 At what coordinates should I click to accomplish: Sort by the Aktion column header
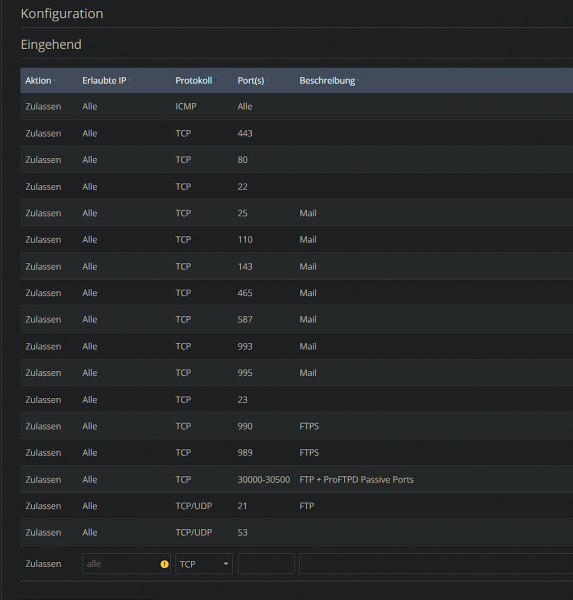38,81
